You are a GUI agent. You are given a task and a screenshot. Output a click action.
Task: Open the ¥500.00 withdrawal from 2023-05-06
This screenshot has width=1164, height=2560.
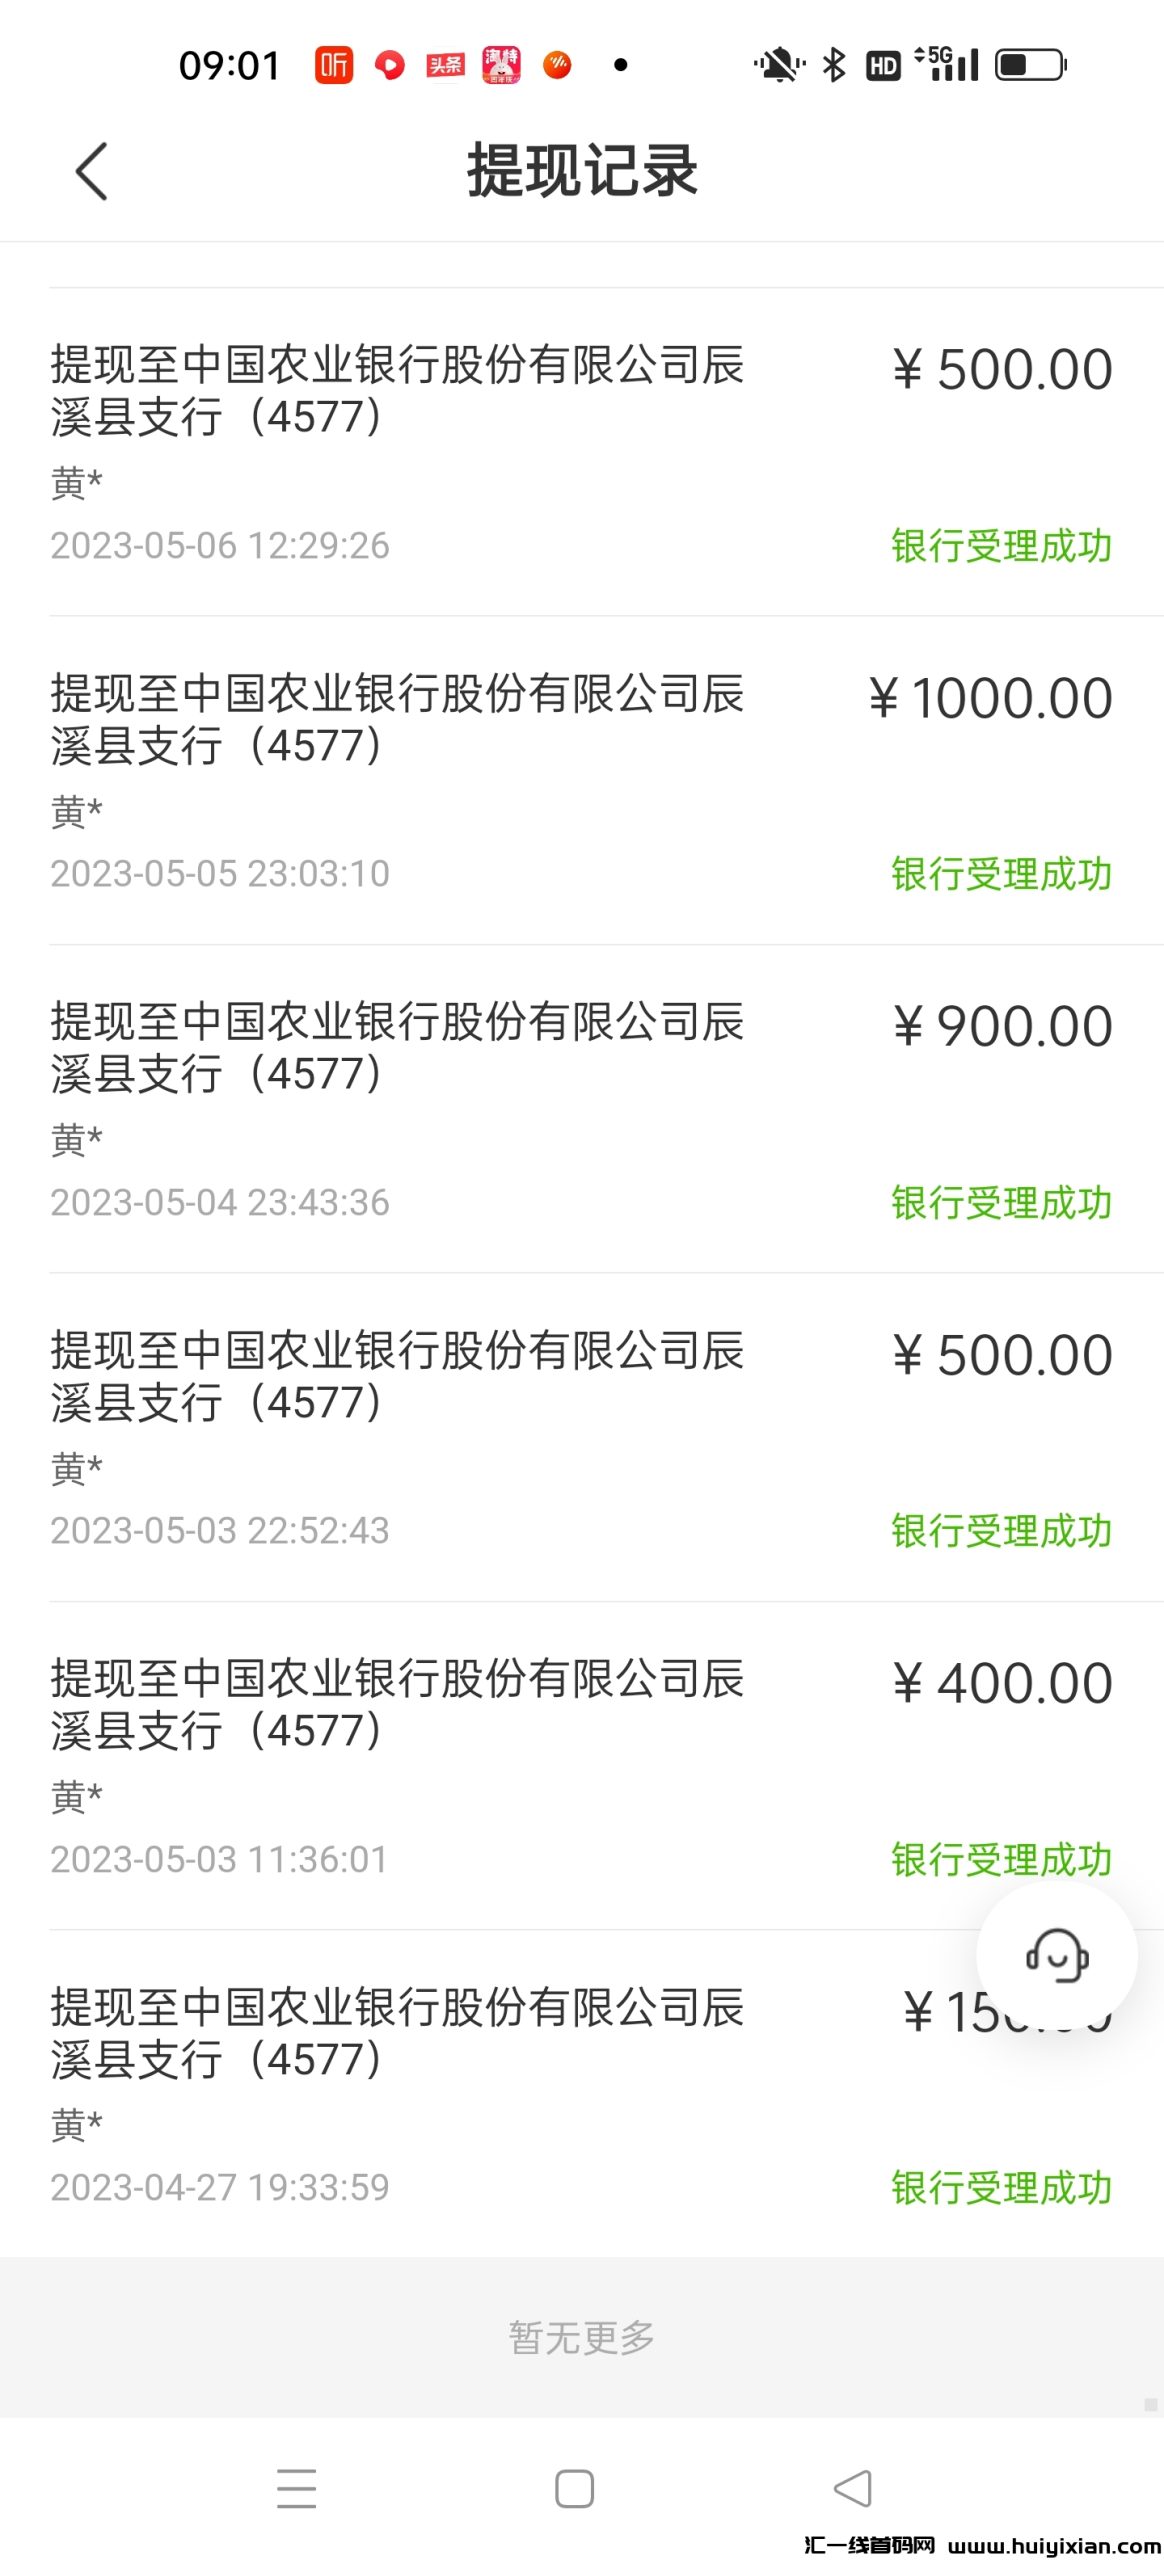pyautogui.click(x=580, y=452)
